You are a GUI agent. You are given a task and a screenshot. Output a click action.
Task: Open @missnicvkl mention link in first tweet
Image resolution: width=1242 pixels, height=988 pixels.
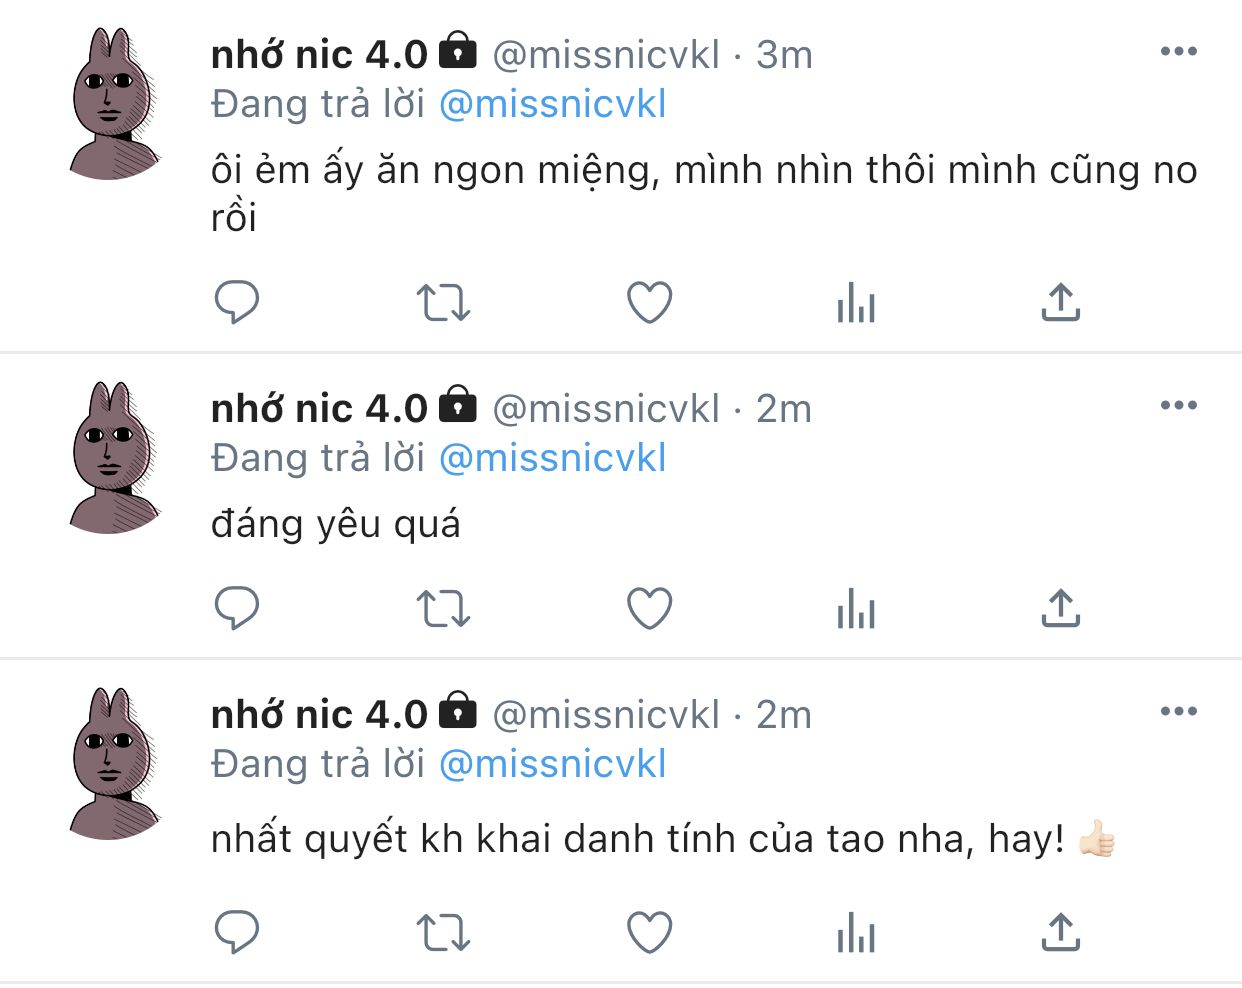(x=552, y=104)
